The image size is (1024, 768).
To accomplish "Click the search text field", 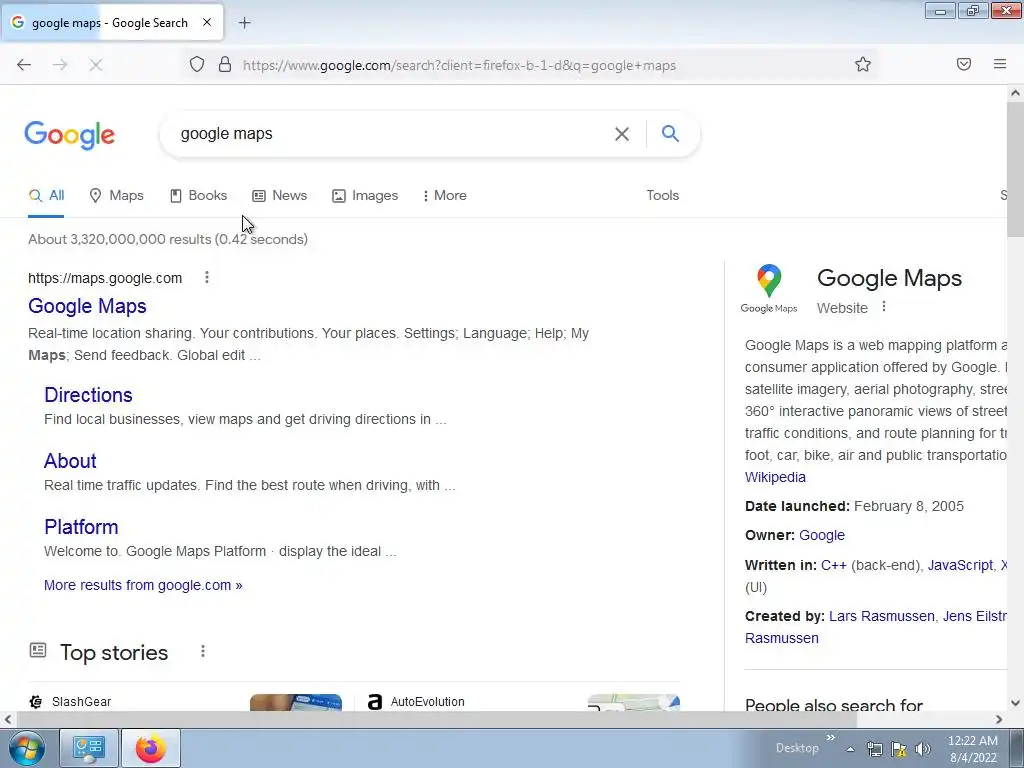I will coord(392,134).
